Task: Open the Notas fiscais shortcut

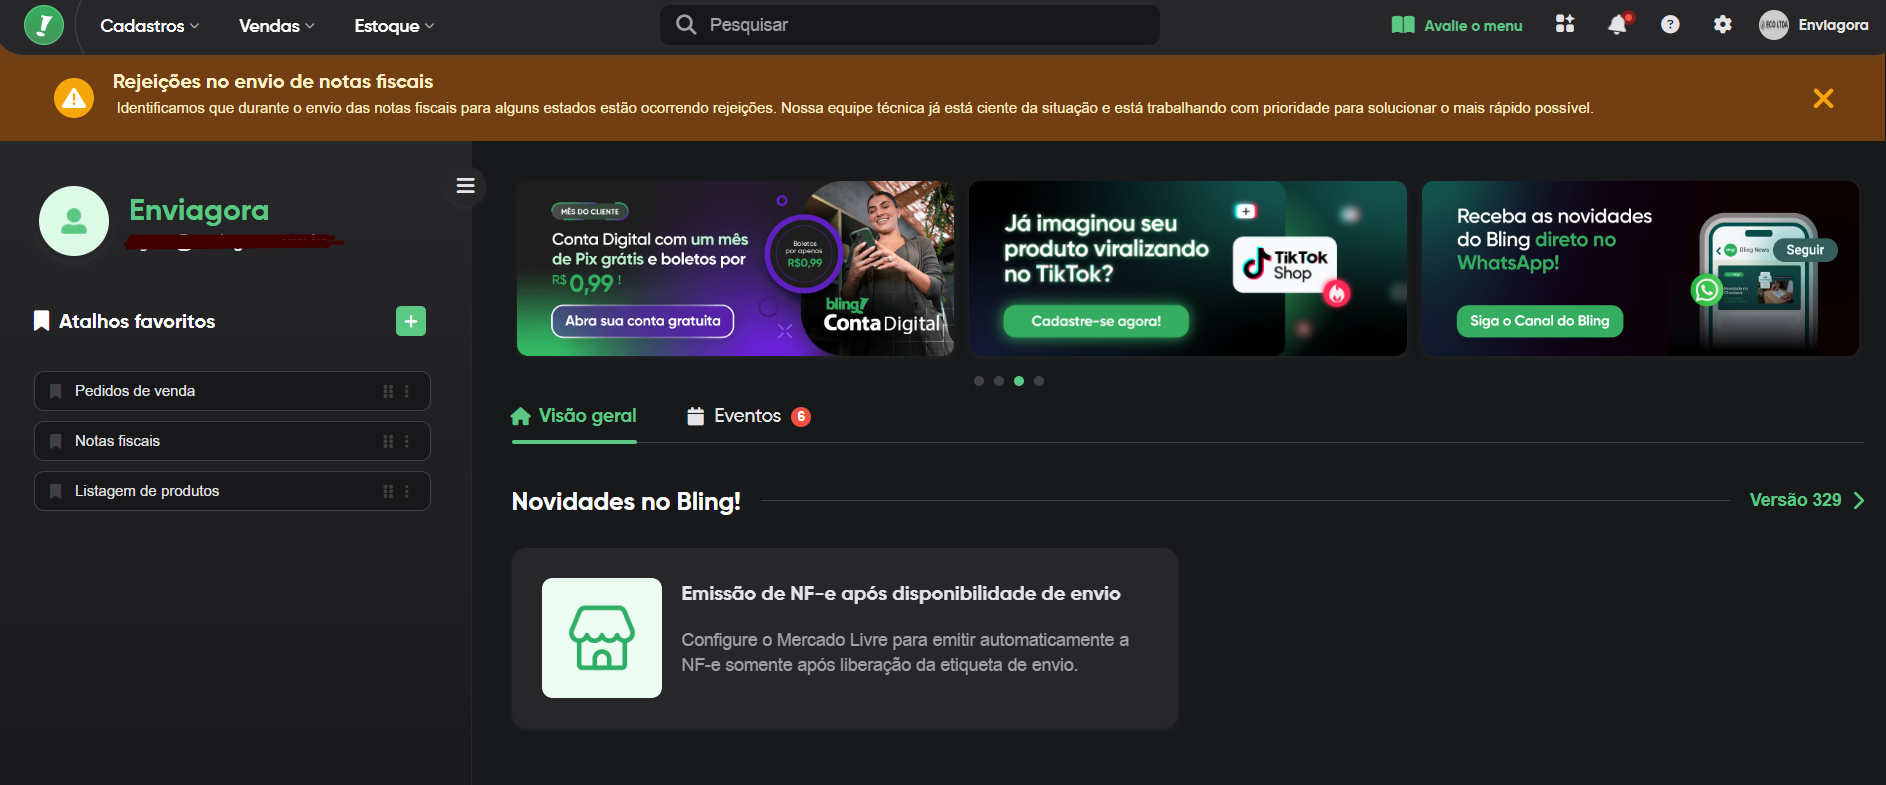Action: pos(232,441)
